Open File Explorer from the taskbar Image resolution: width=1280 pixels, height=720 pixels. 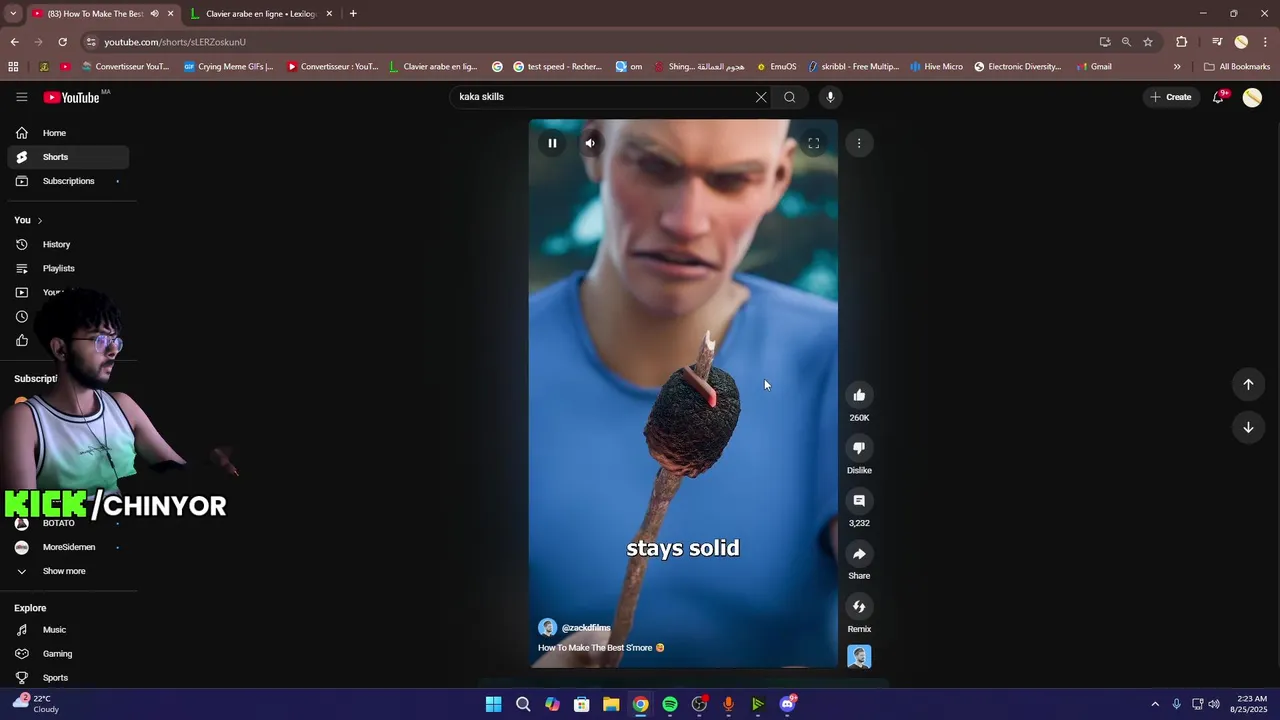tap(611, 704)
